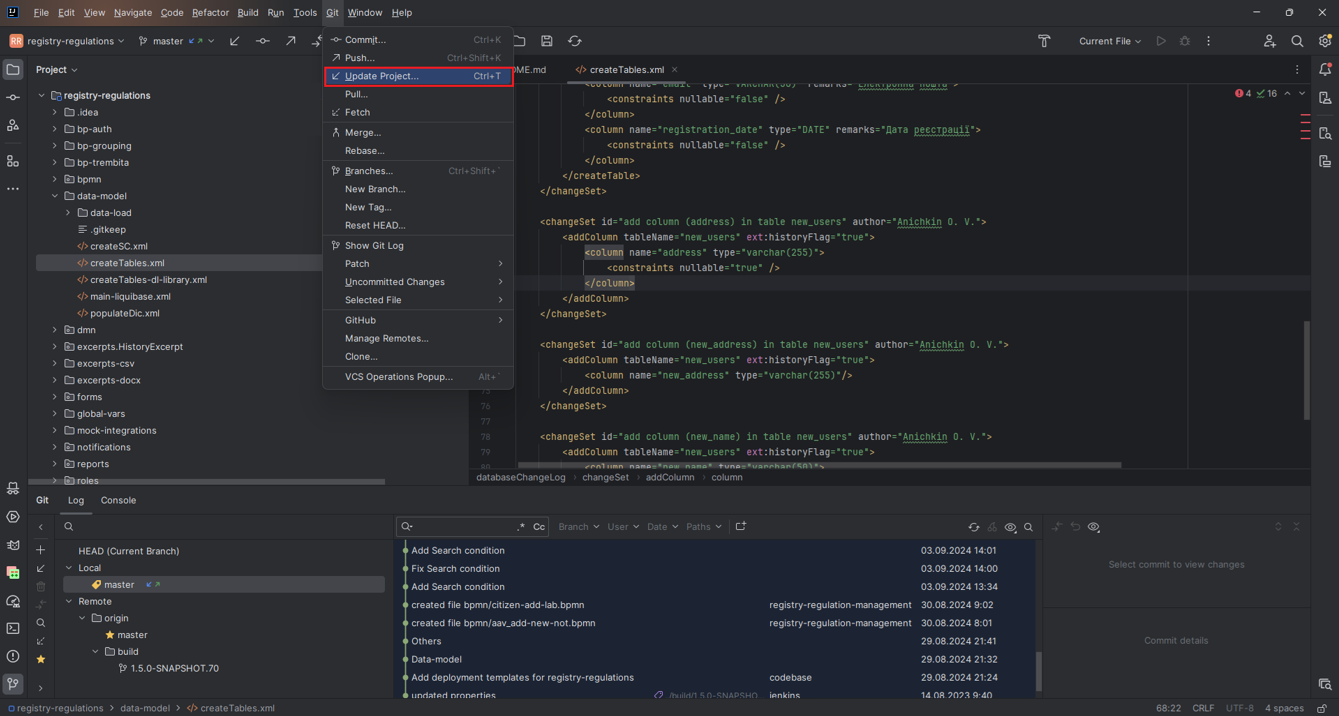
Task: Click the Code With Me icon
Action: coord(1269,41)
